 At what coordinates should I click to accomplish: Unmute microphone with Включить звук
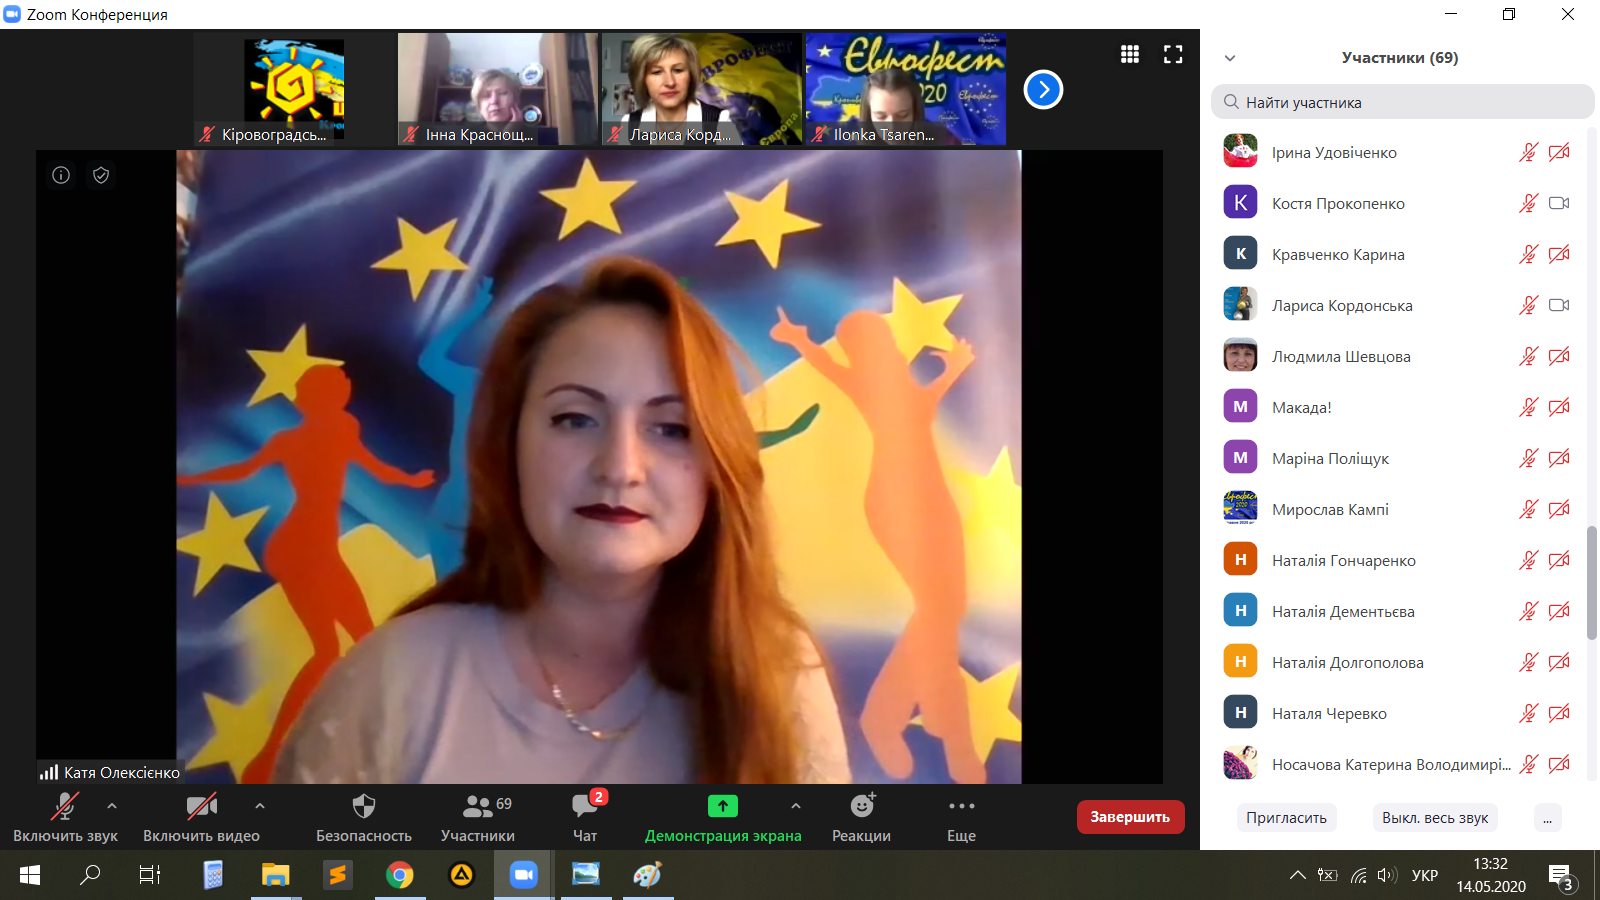pyautogui.click(x=65, y=817)
